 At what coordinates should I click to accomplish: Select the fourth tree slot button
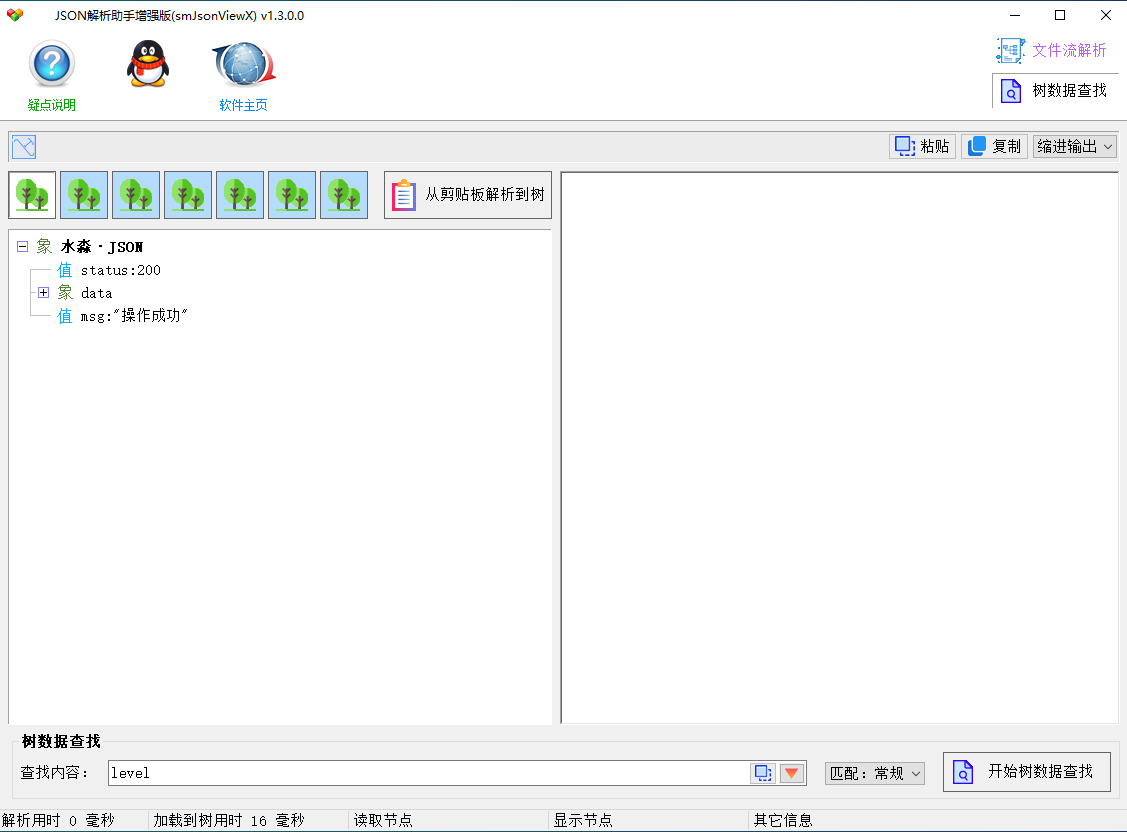[188, 195]
